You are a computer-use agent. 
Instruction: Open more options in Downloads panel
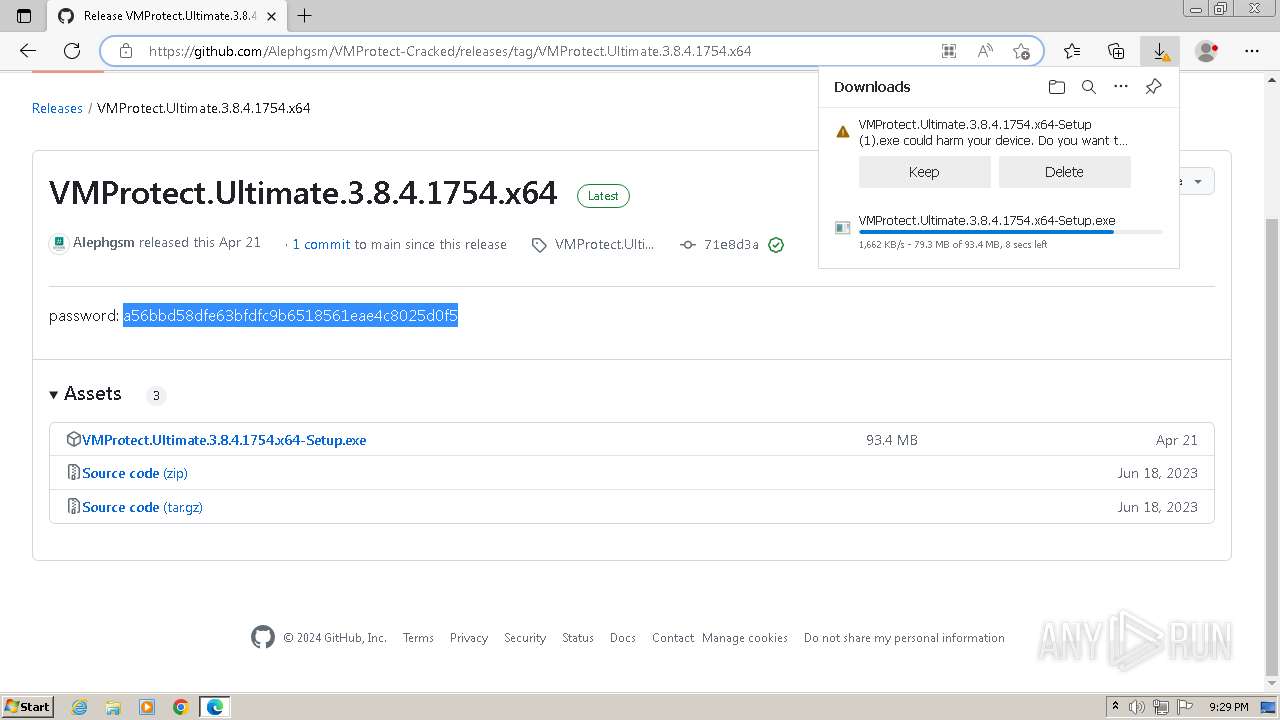[1121, 87]
